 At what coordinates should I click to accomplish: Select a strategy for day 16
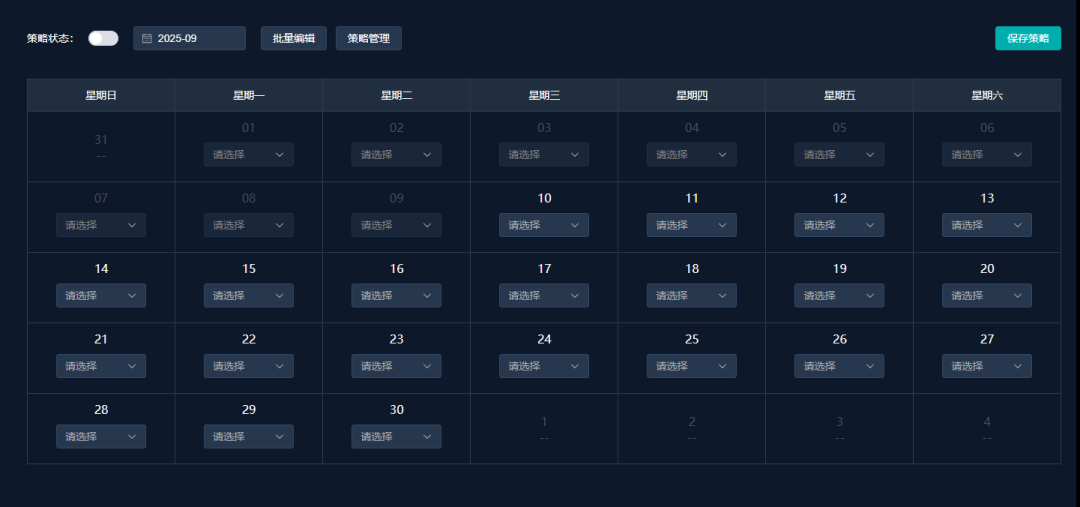(397, 296)
